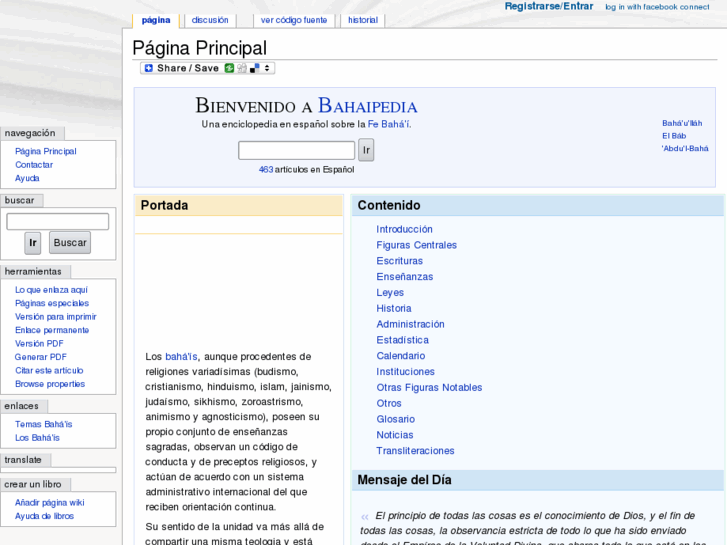
Task: Open Noticias in Contenido
Action: pyautogui.click(x=395, y=435)
